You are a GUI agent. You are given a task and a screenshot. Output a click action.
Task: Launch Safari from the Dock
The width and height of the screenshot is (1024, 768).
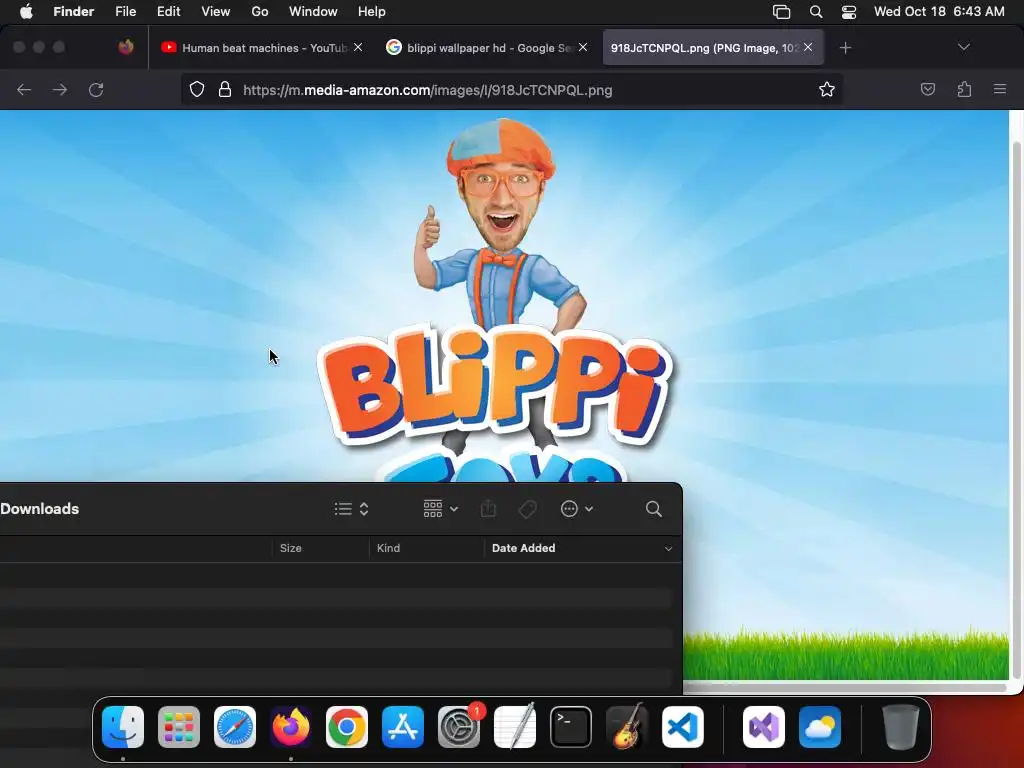(235, 727)
